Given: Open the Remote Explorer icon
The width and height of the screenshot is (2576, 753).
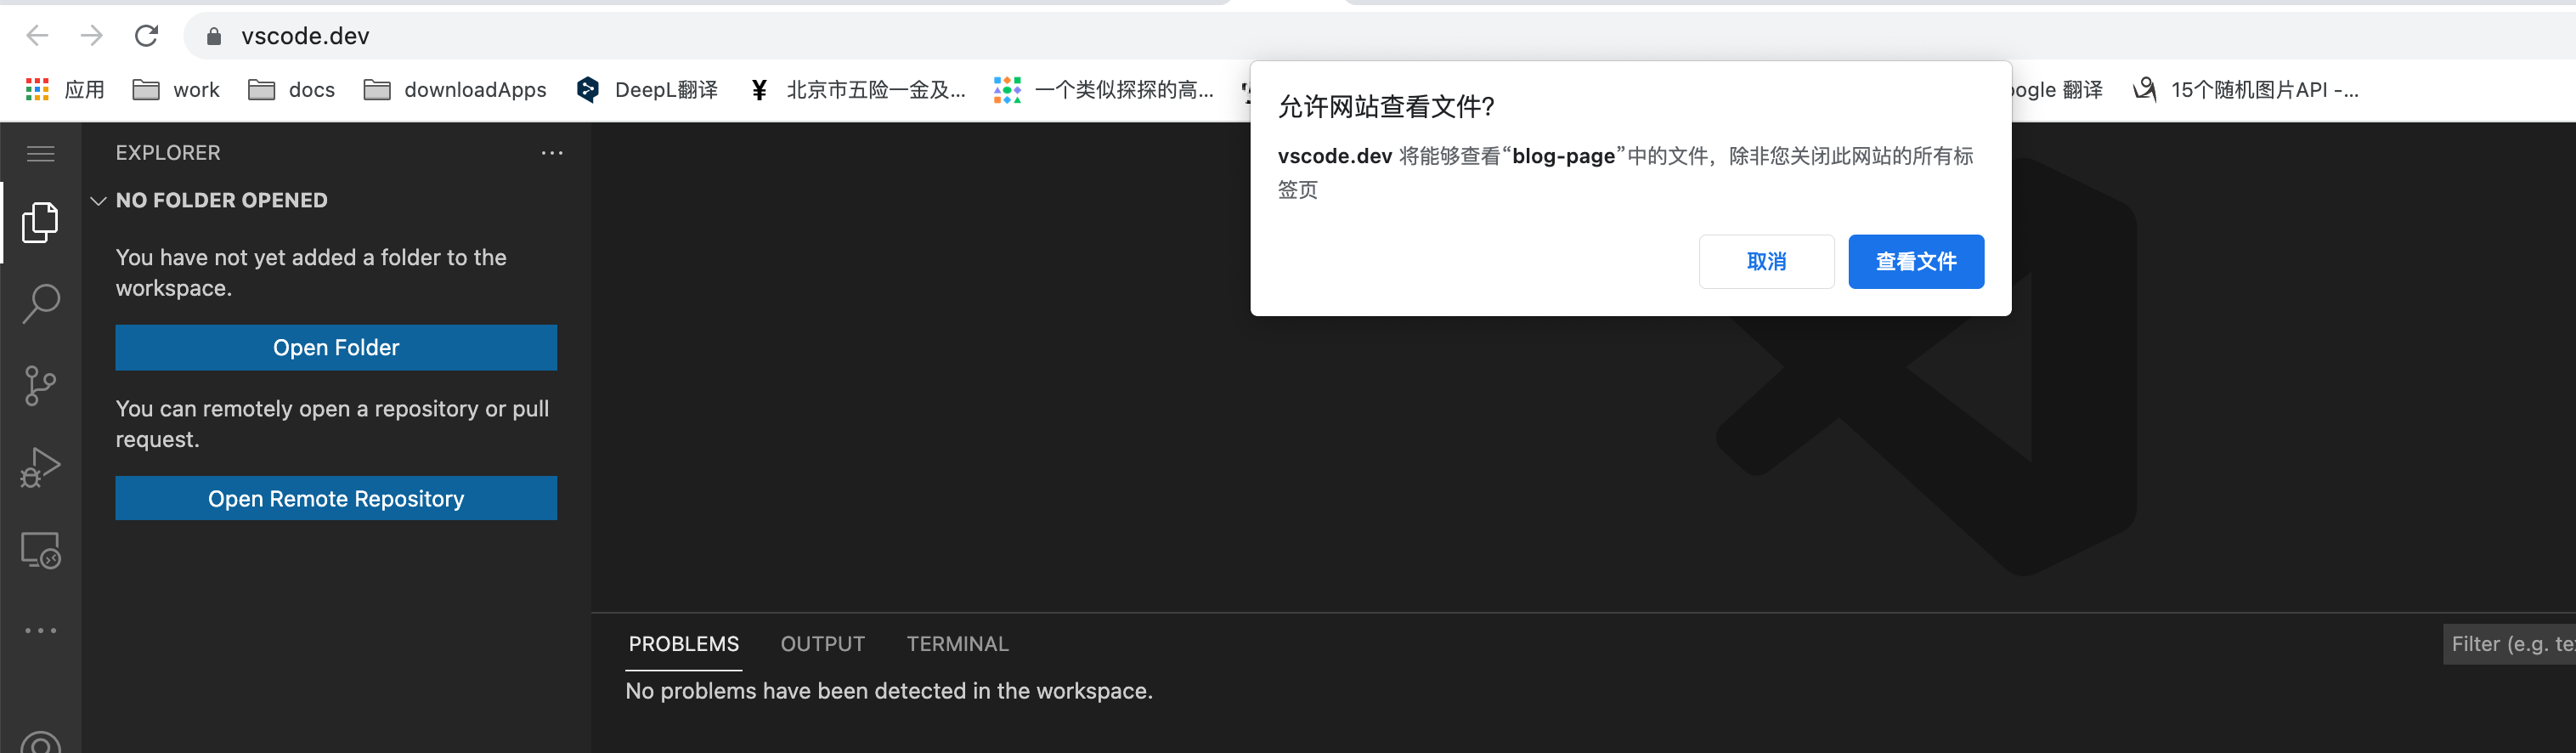Looking at the screenshot, I should (x=41, y=550).
